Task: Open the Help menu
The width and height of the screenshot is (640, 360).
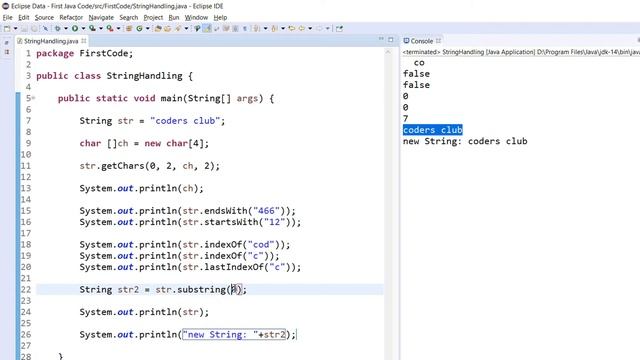Action: 220,18
